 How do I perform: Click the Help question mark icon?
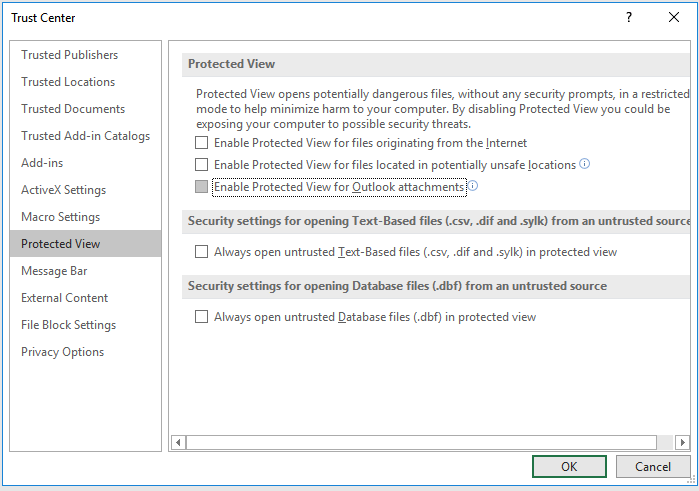pos(629,17)
